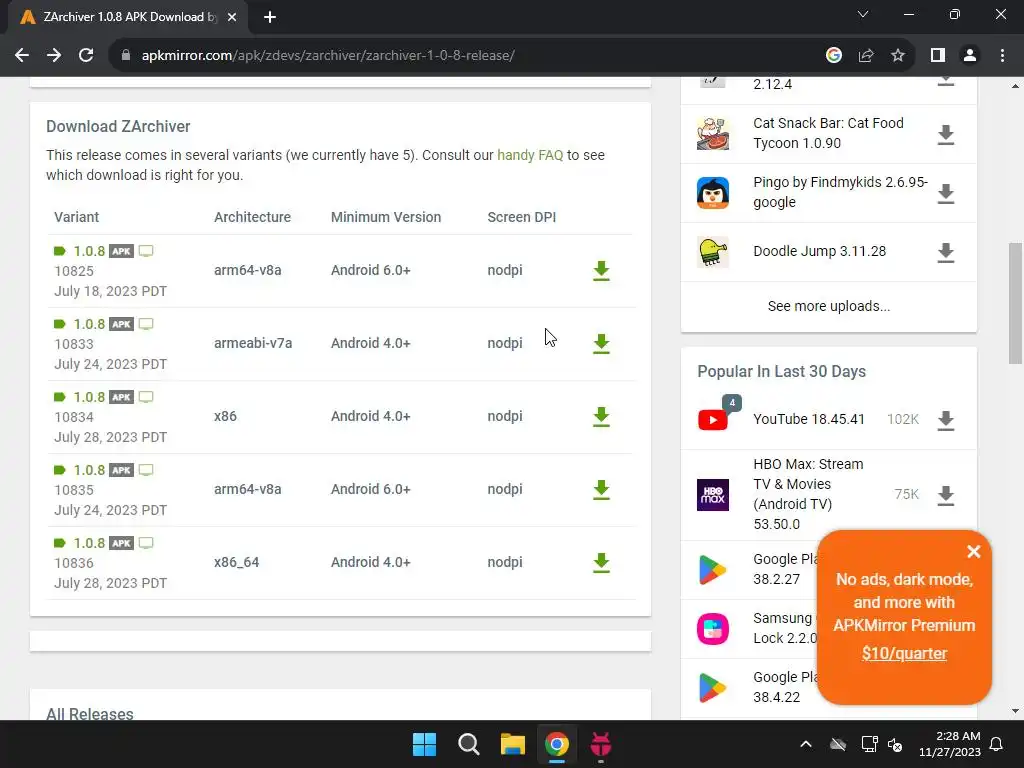The width and height of the screenshot is (1024, 768).
Task: Download the 10835 arm64-v8a variant
Action: tap(601, 490)
